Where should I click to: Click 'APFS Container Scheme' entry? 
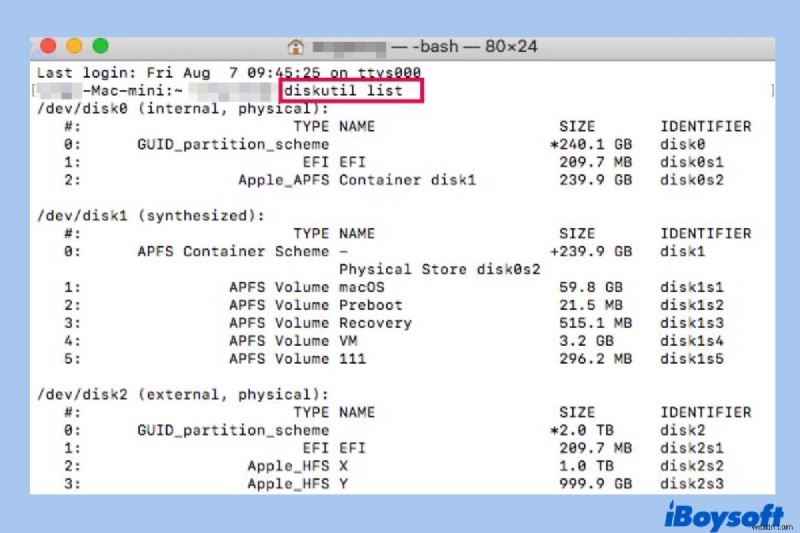pos(233,251)
